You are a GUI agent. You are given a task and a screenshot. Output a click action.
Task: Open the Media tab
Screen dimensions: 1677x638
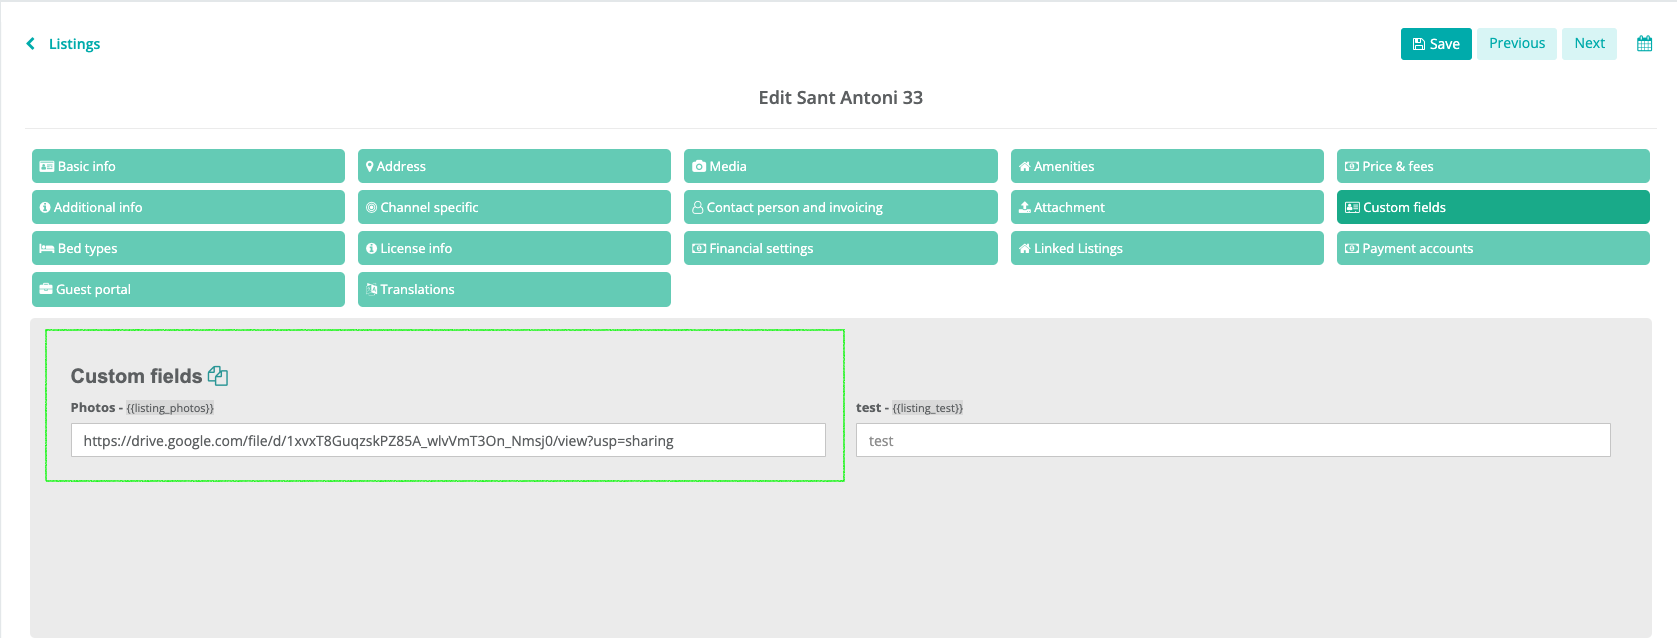pyautogui.click(x=840, y=166)
